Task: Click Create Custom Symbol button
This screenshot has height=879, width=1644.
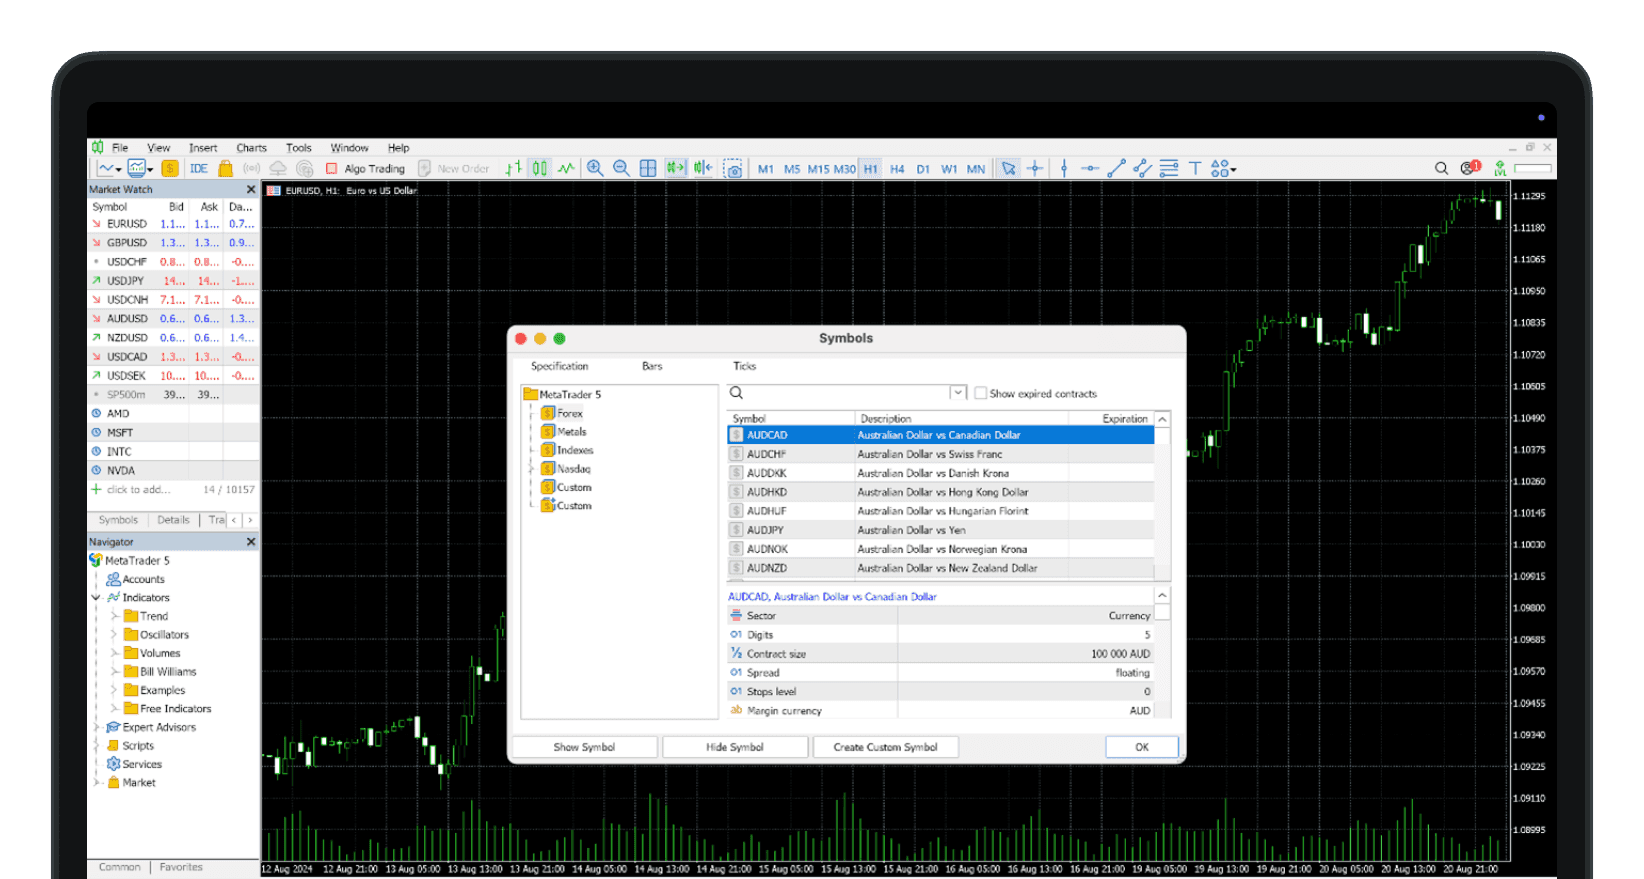Action: 886,747
